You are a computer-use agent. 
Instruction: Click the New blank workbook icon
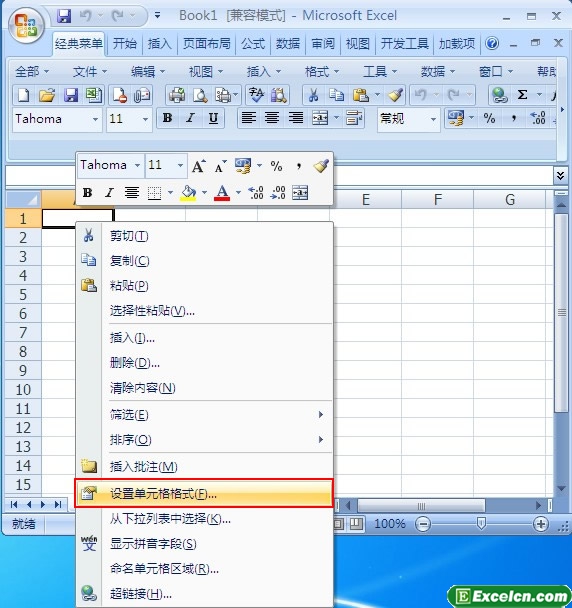pyautogui.click(x=24, y=95)
